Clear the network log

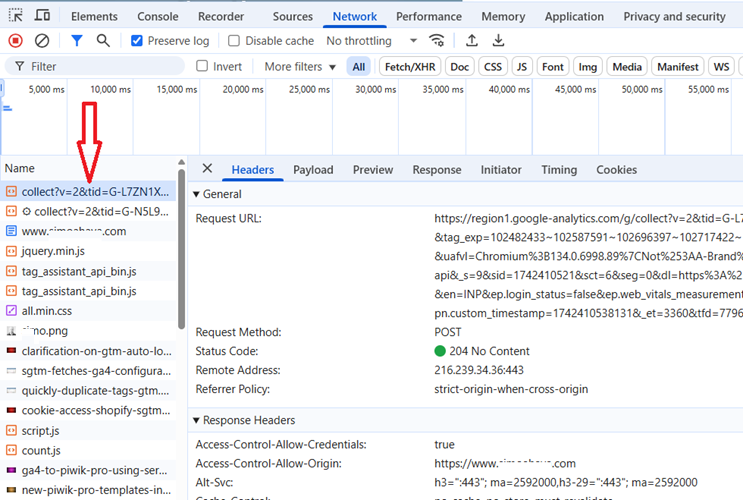pyautogui.click(x=42, y=41)
